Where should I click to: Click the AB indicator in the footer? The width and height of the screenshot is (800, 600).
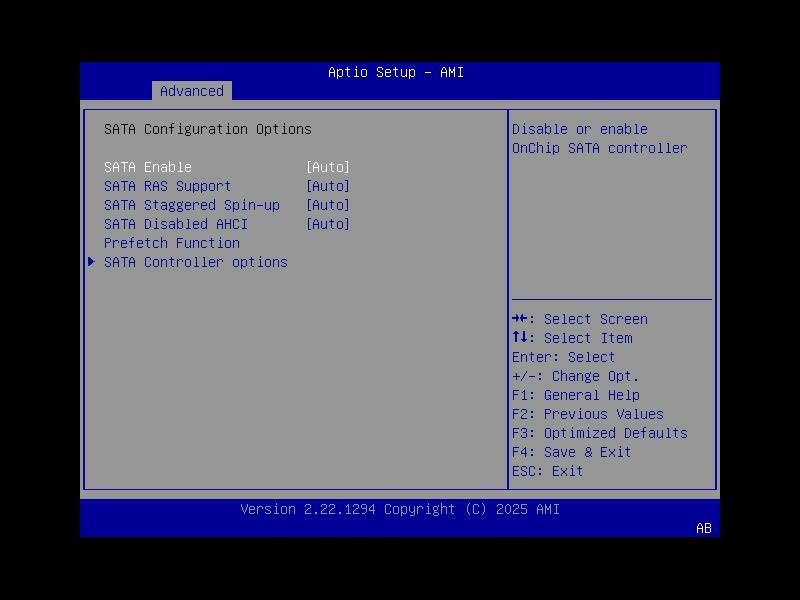(x=704, y=528)
